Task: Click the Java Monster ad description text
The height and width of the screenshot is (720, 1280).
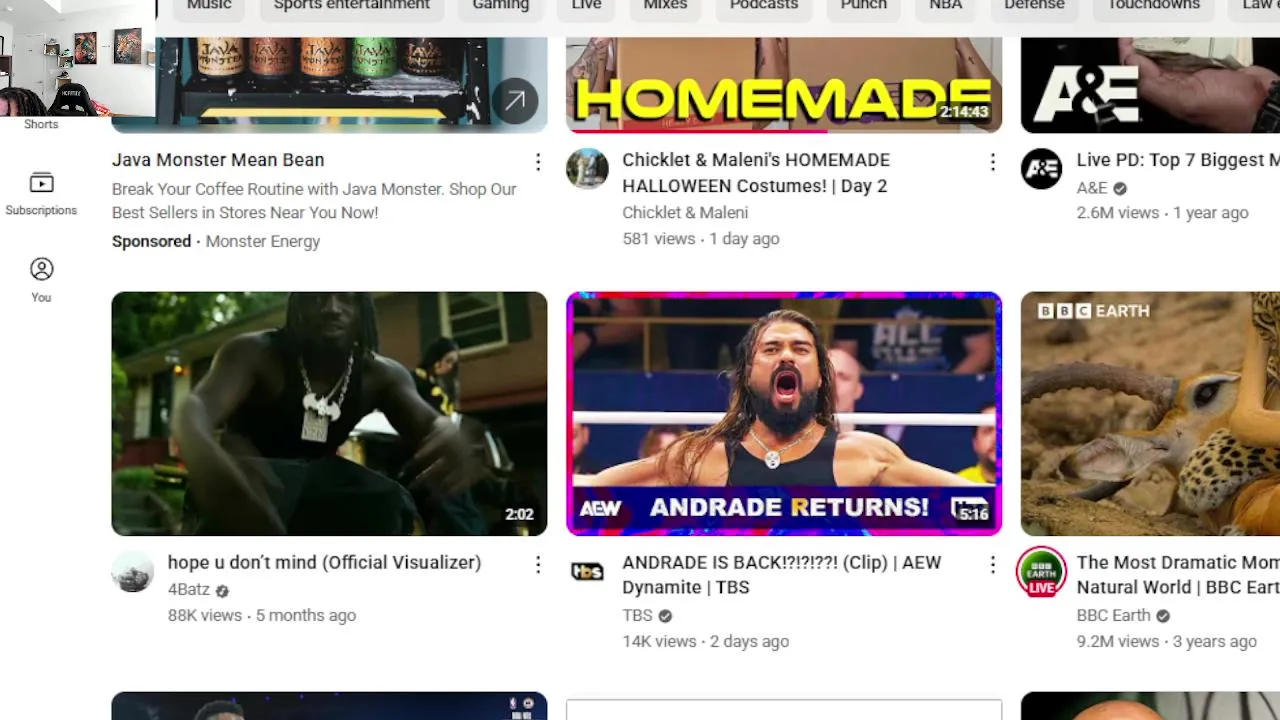Action: tap(314, 201)
